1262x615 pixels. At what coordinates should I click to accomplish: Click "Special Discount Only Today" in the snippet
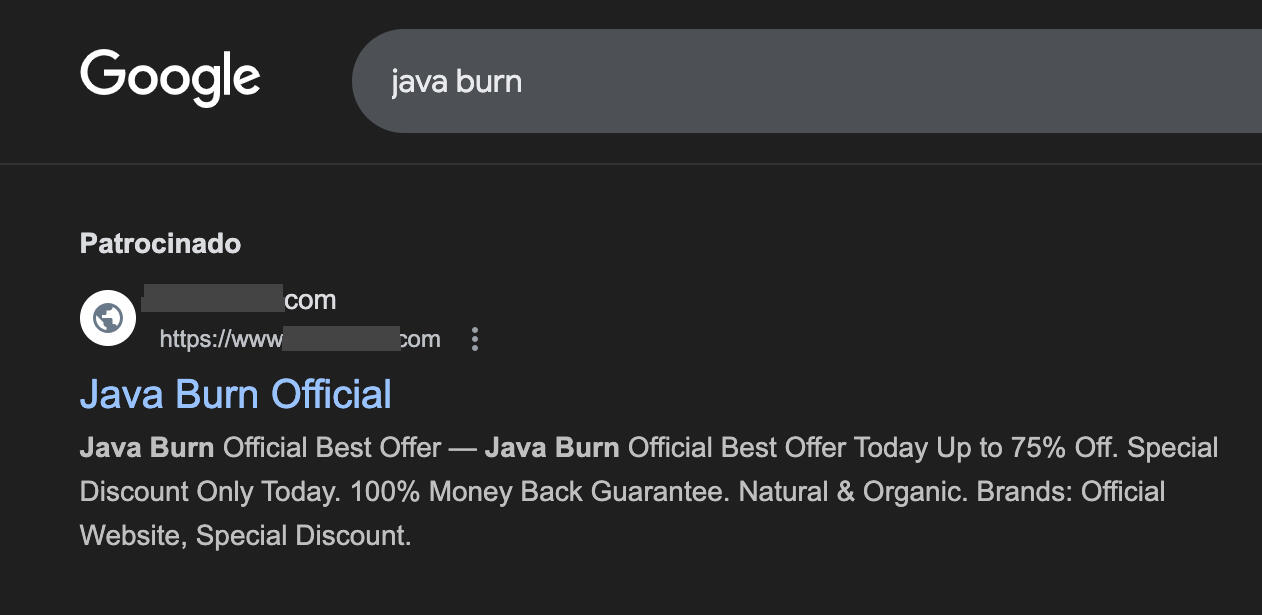tap(1172, 447)
